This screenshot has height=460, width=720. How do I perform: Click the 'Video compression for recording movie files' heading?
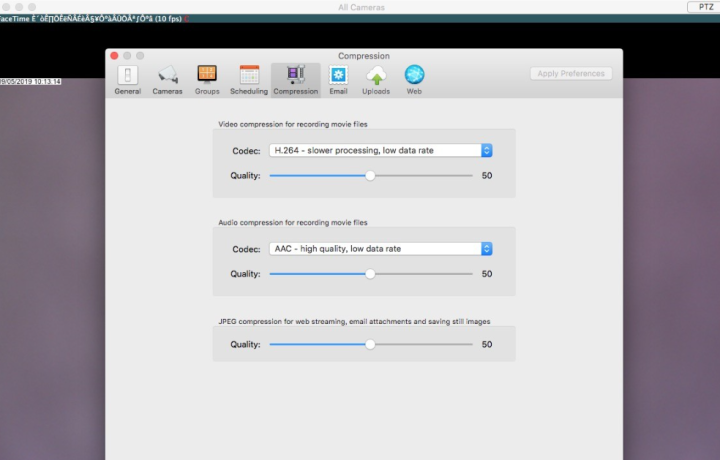tap(293, 124)
